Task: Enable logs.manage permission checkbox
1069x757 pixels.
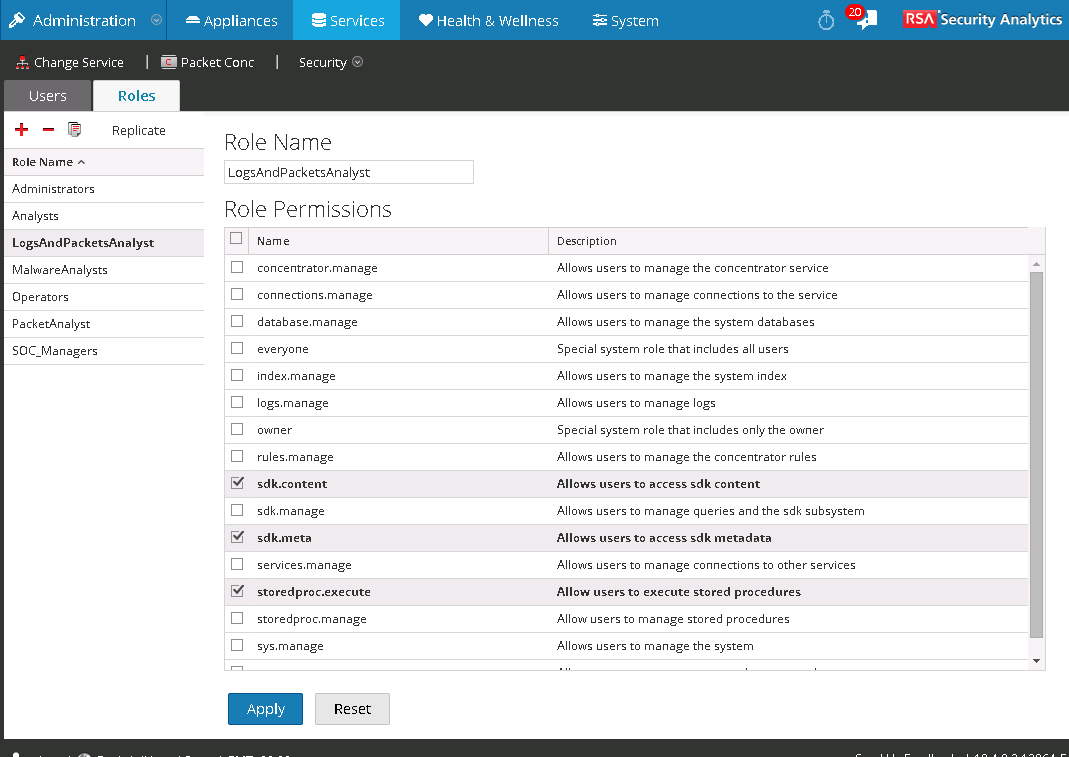Action: pyautogui.click(x=237, y=402)
